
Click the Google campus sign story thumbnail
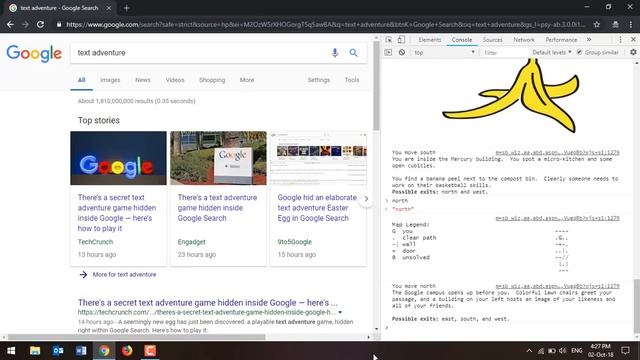point(218,158)
